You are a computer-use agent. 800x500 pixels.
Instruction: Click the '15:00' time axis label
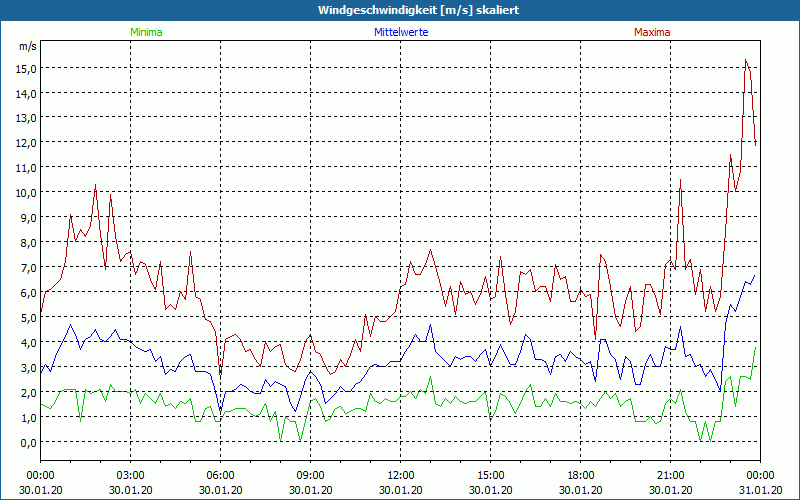(490, 476)
